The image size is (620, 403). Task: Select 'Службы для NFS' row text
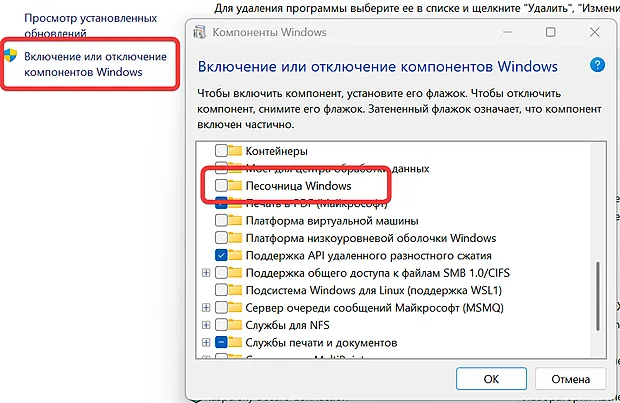(x=287, y=325)
